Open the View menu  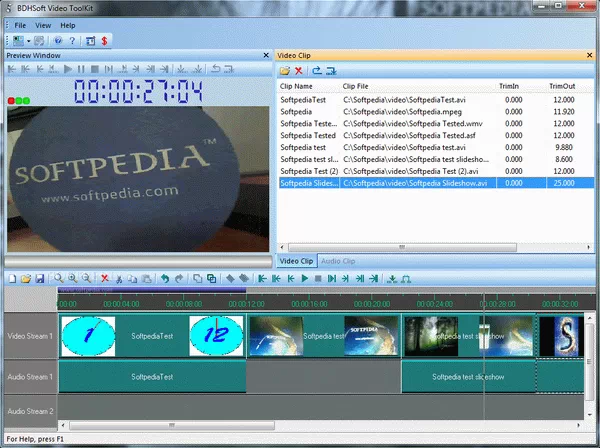pyautogui.click(x=44, y=24)
